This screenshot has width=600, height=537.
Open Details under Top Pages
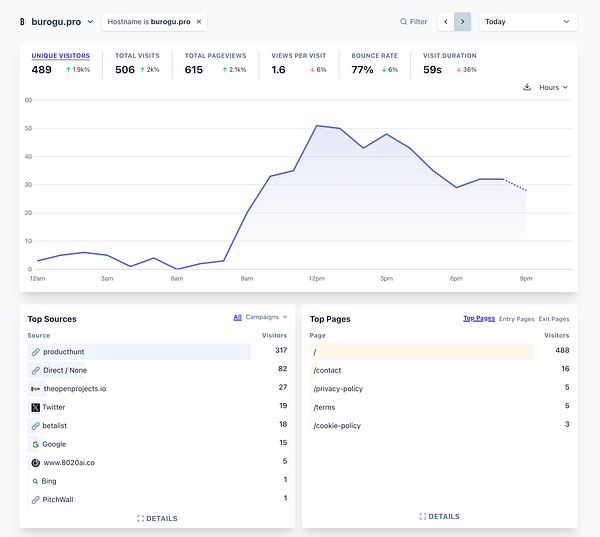[440, 517]
